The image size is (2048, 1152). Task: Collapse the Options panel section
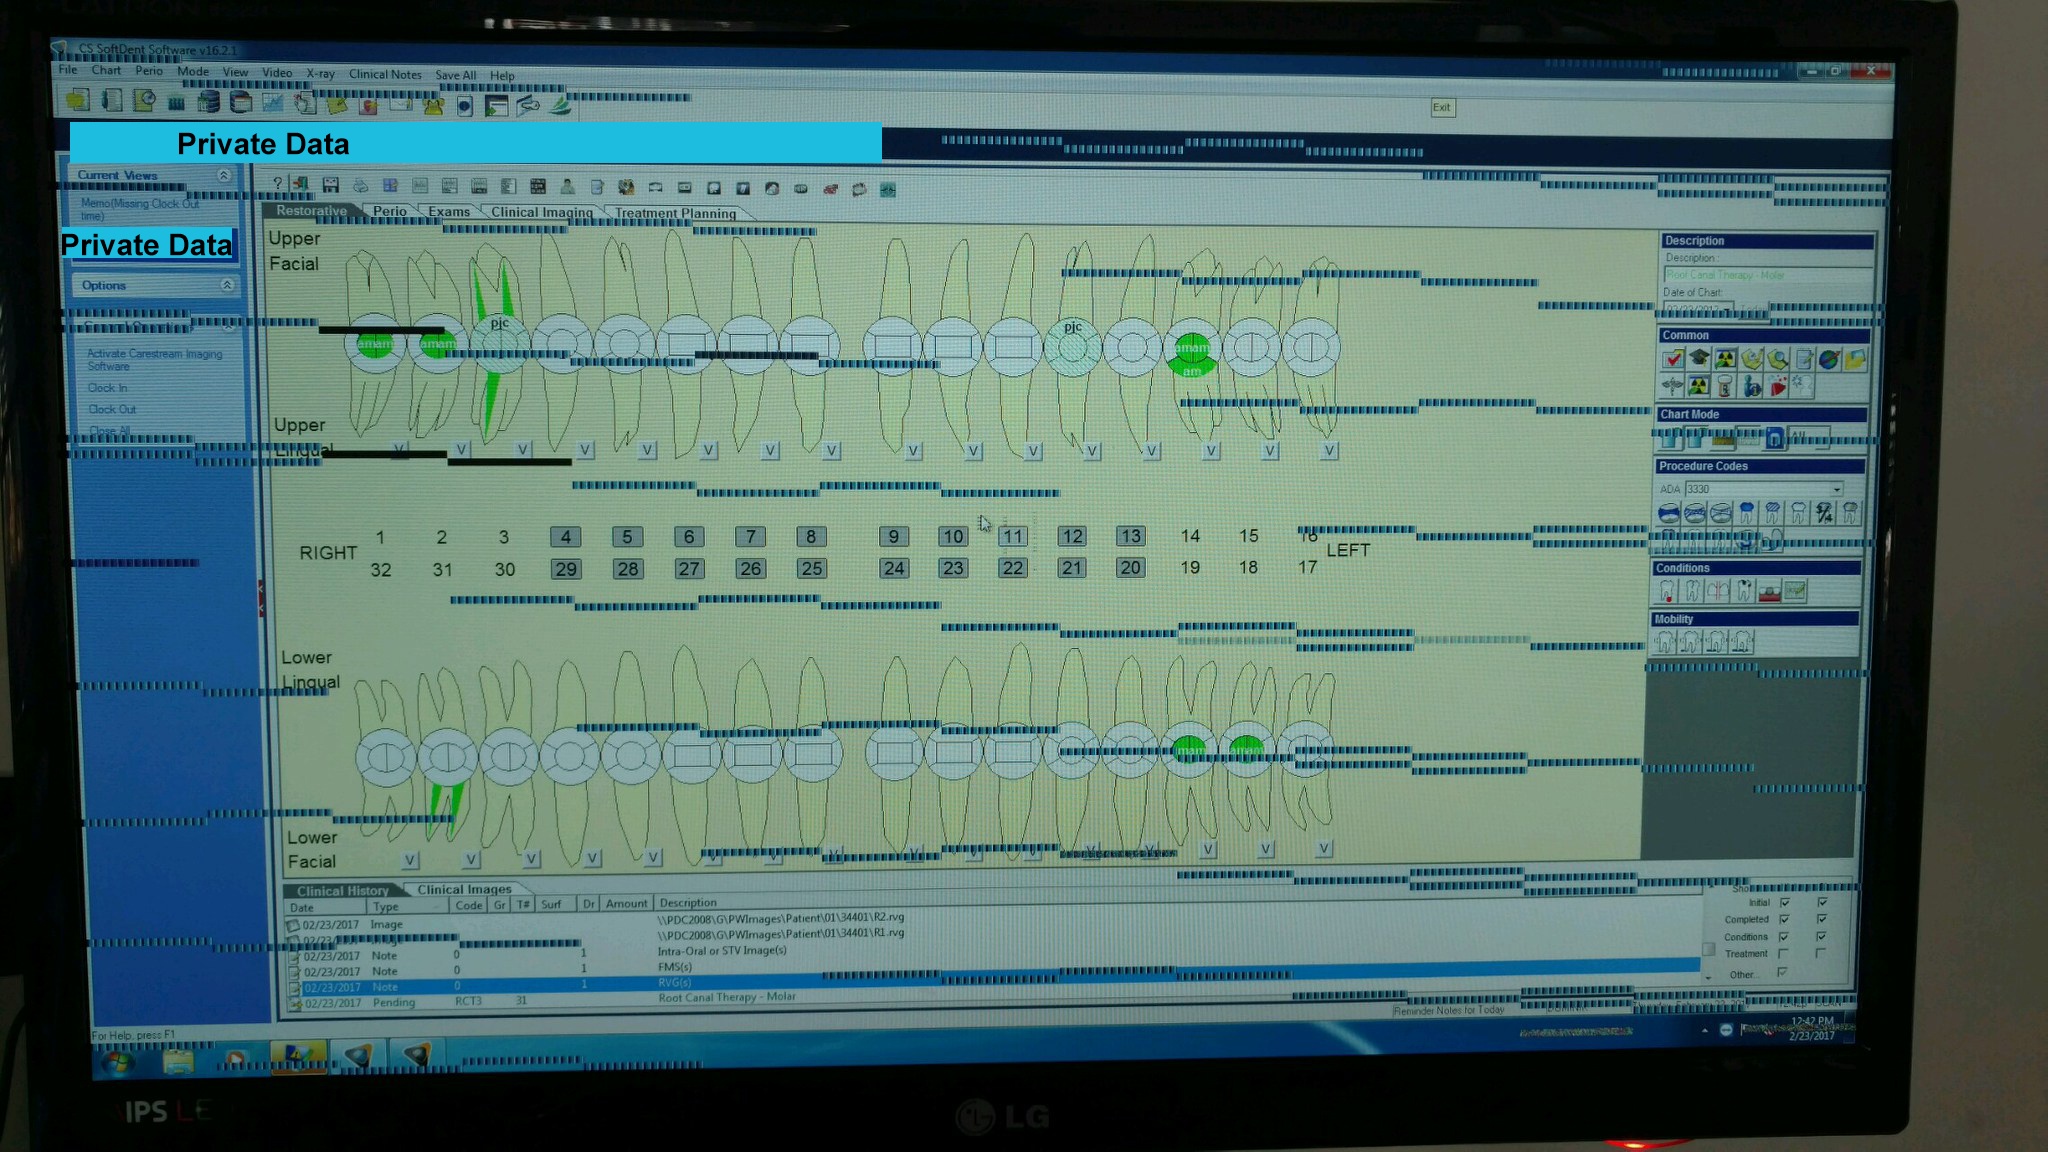(227, 285)
